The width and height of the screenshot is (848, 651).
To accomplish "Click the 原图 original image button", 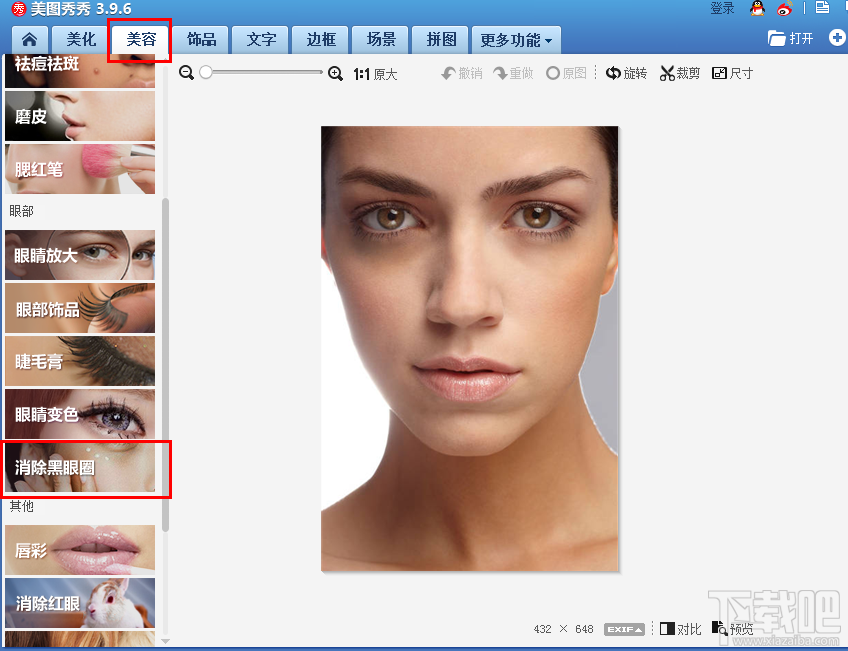I will coord(566,73).
